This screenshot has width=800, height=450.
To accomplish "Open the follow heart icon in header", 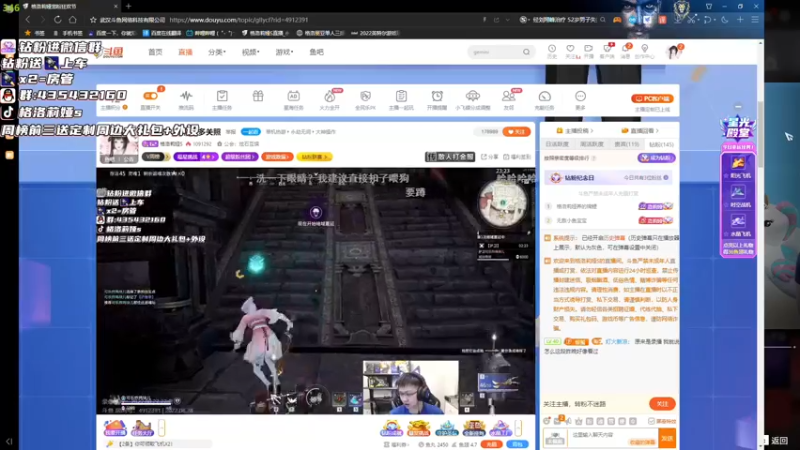I will pos(570,49).
